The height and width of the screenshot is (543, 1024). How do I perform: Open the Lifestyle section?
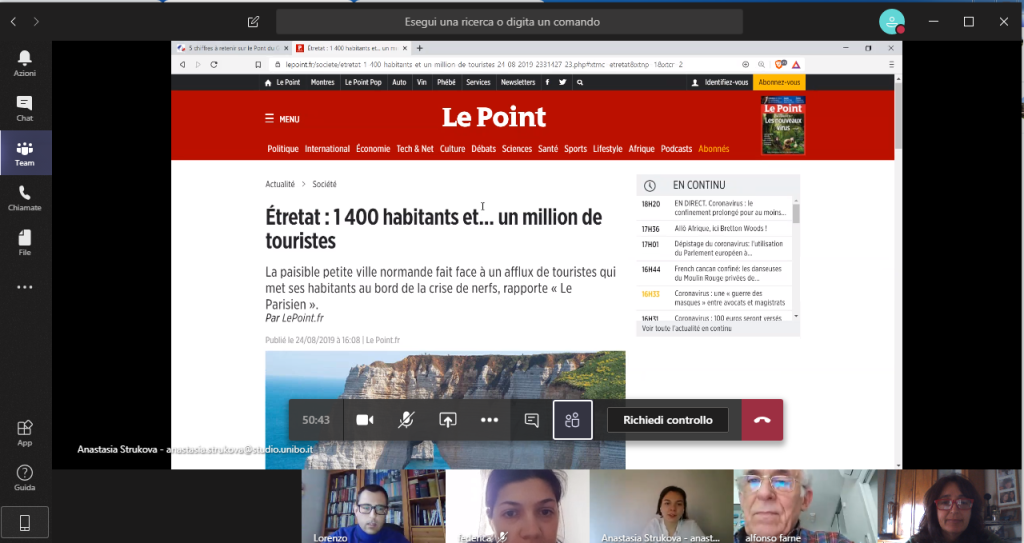point(607,149)
